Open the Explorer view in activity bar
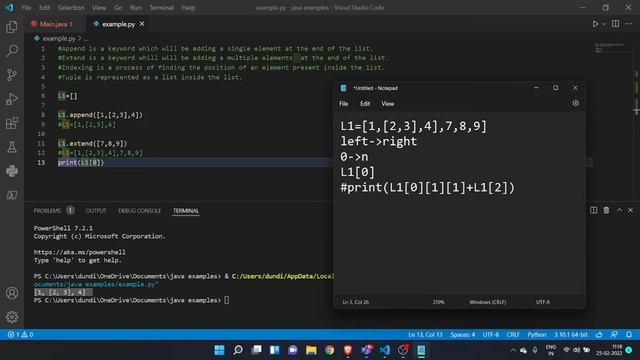The image size is (640, 360). (12, 27)
